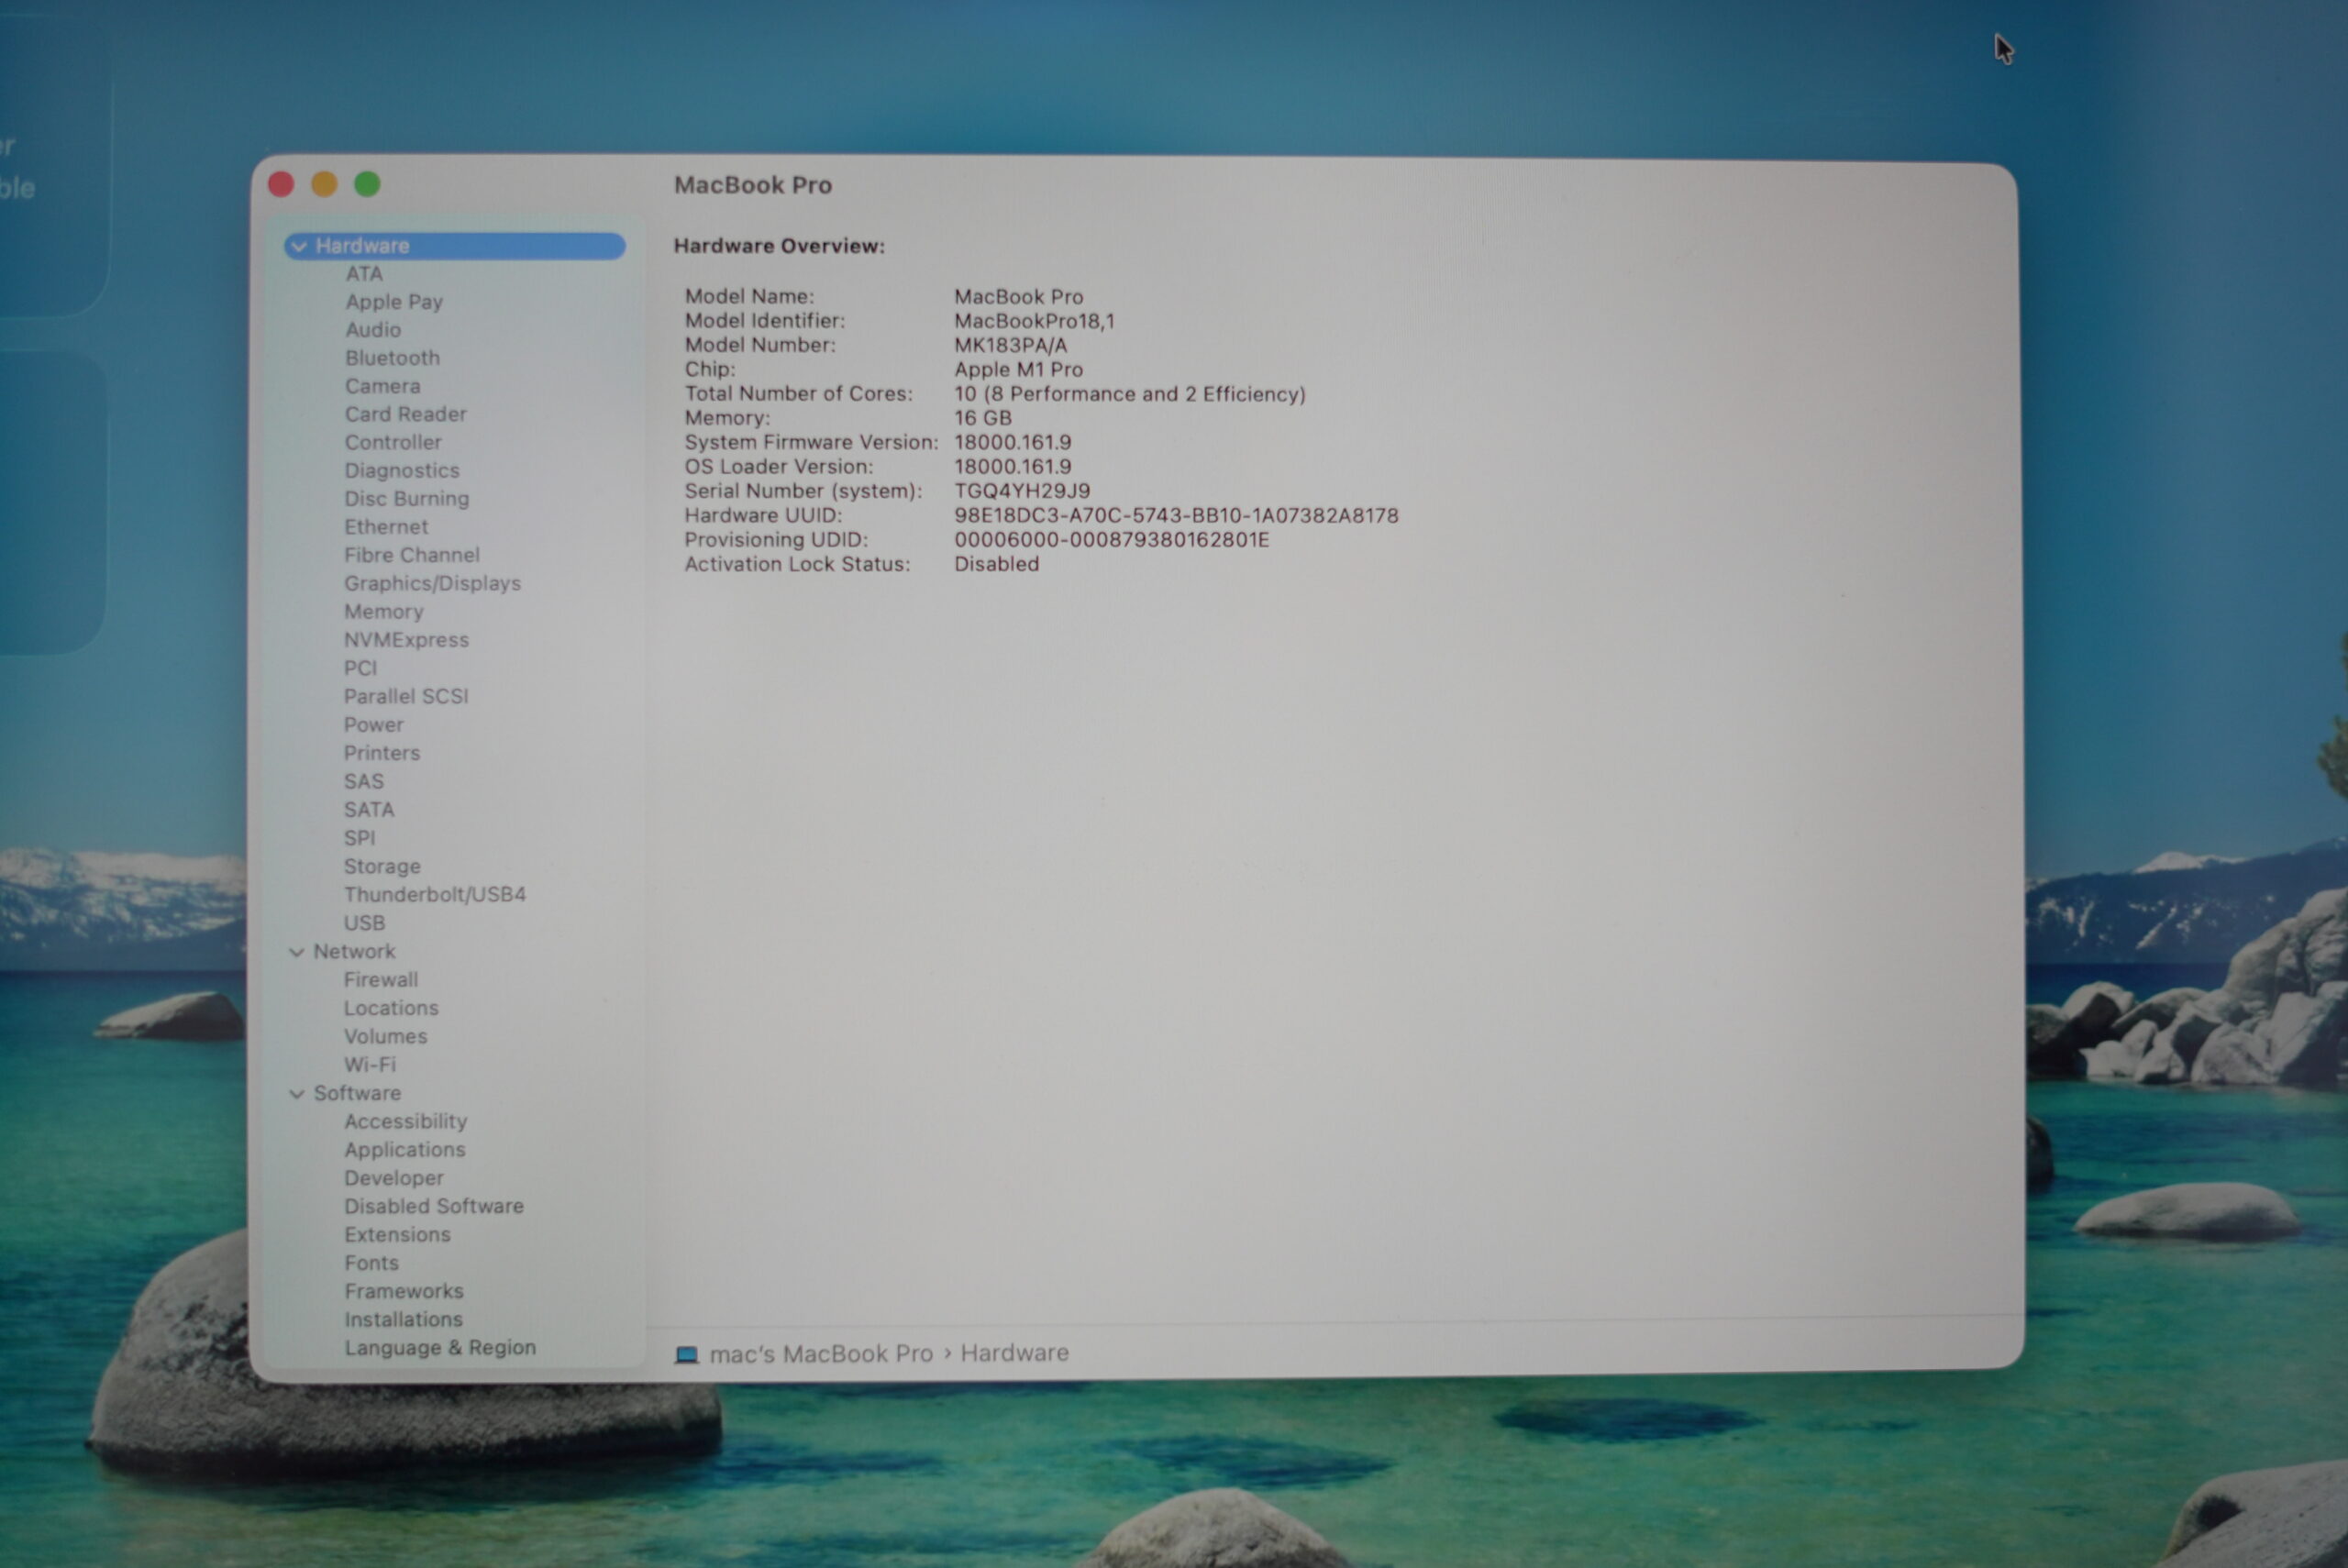Click Provisioning UDID value 00006000-000879380162801E
This screenshot has width=2348, height=1568.
[x=1111, y=540]
